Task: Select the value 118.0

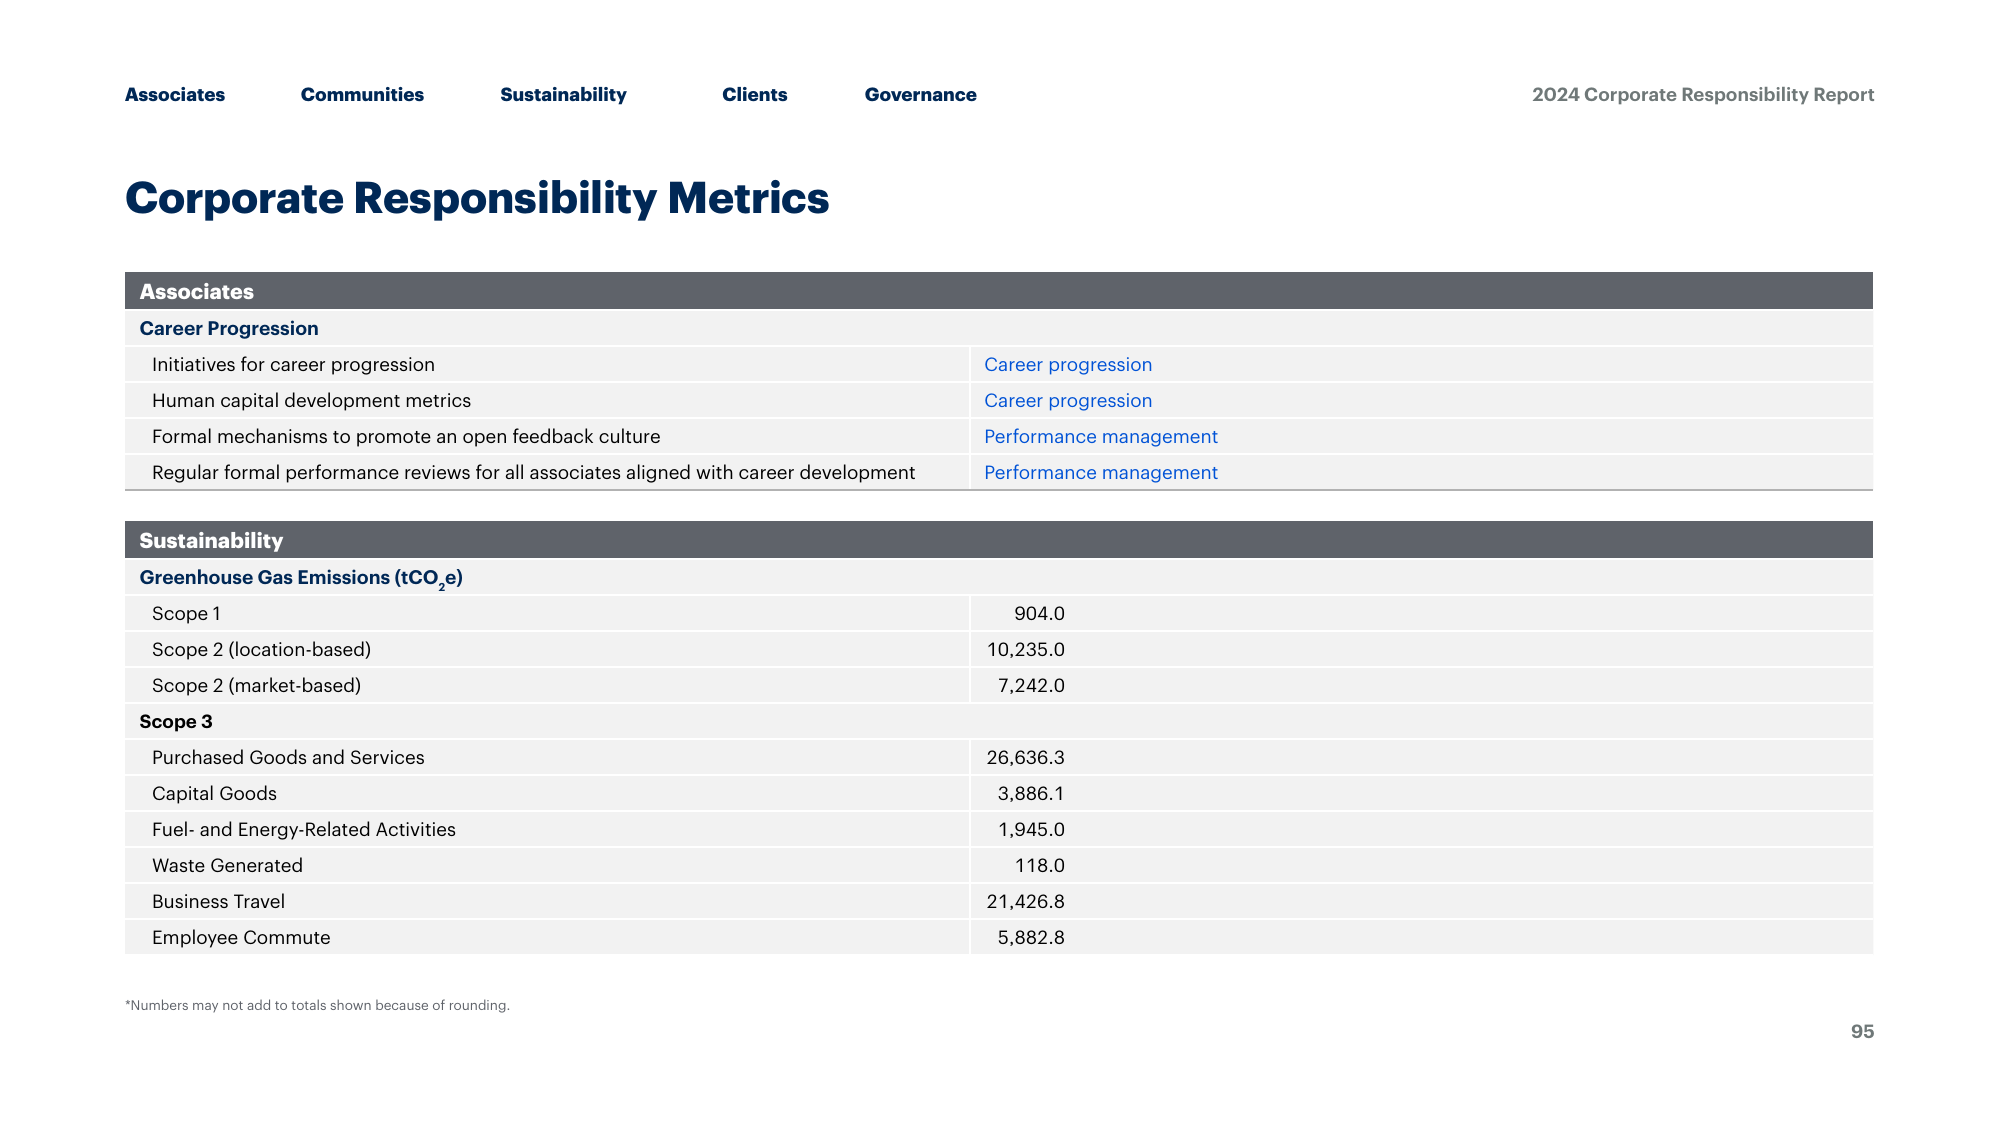Action: pyautogui.click(x=1040, y=866)
